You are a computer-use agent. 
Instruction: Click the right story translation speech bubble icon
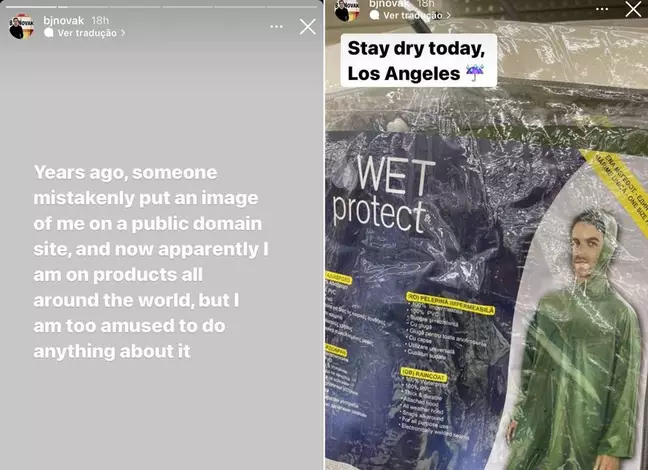coord(374,15)
